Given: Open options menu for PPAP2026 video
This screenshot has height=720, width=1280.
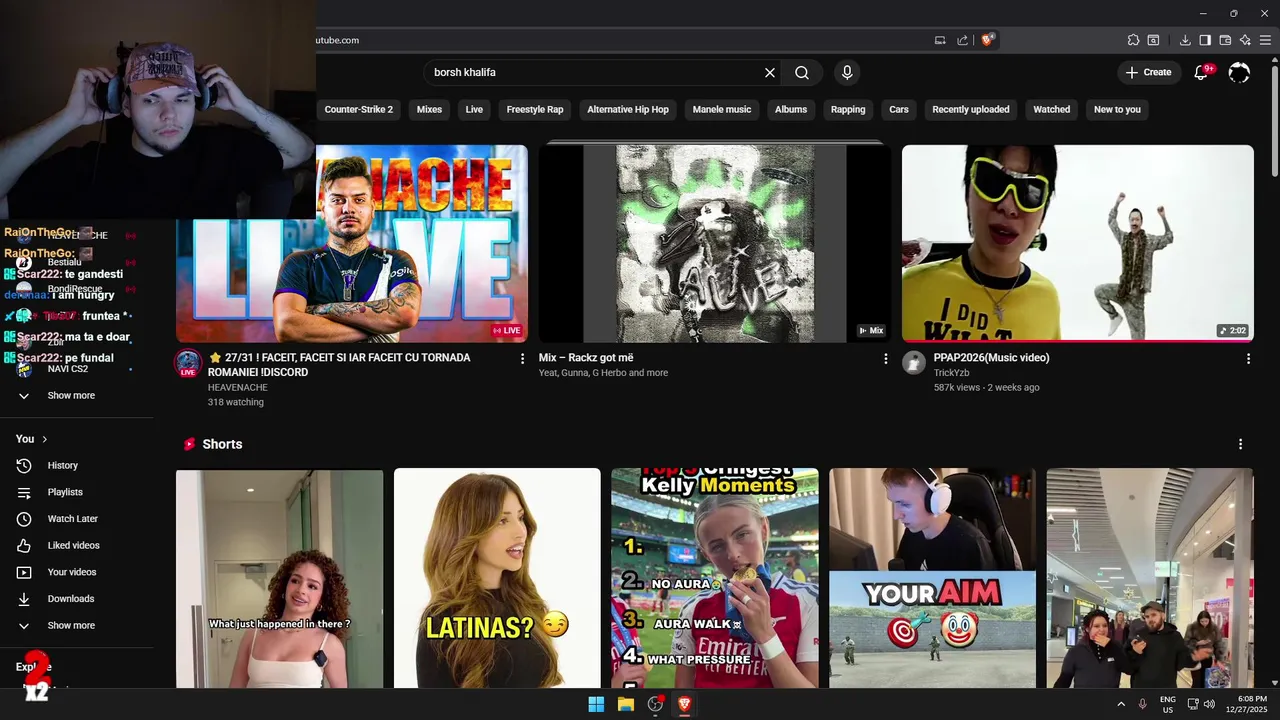Looking at the screenshot, I should [x=1248, y=358].
